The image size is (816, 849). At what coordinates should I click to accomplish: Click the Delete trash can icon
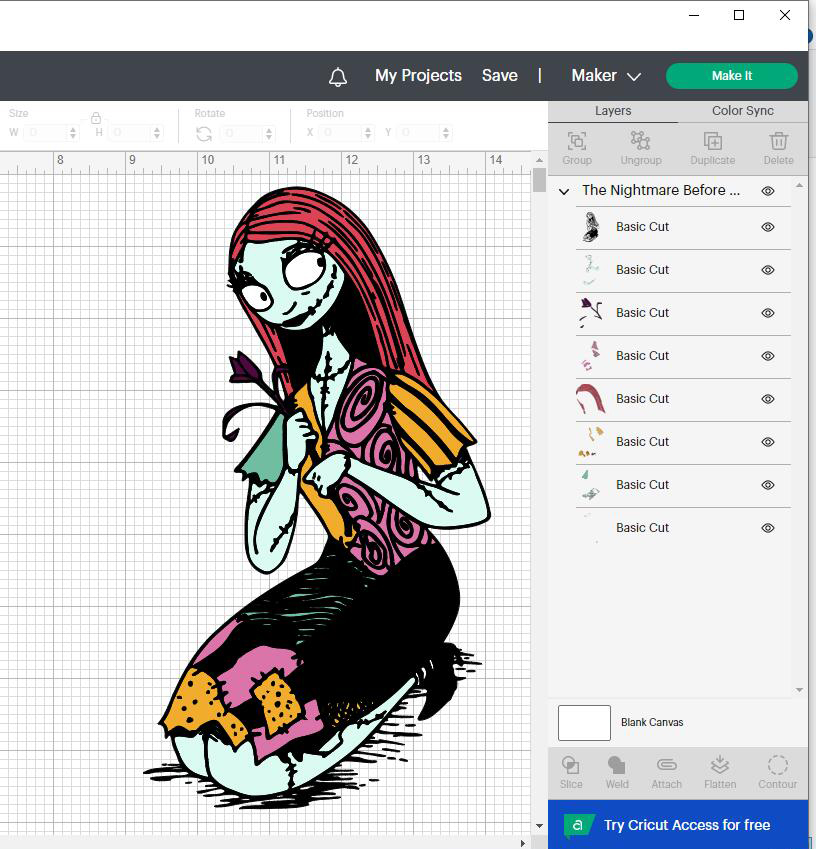pyautogui.click(x=779, y=141)
